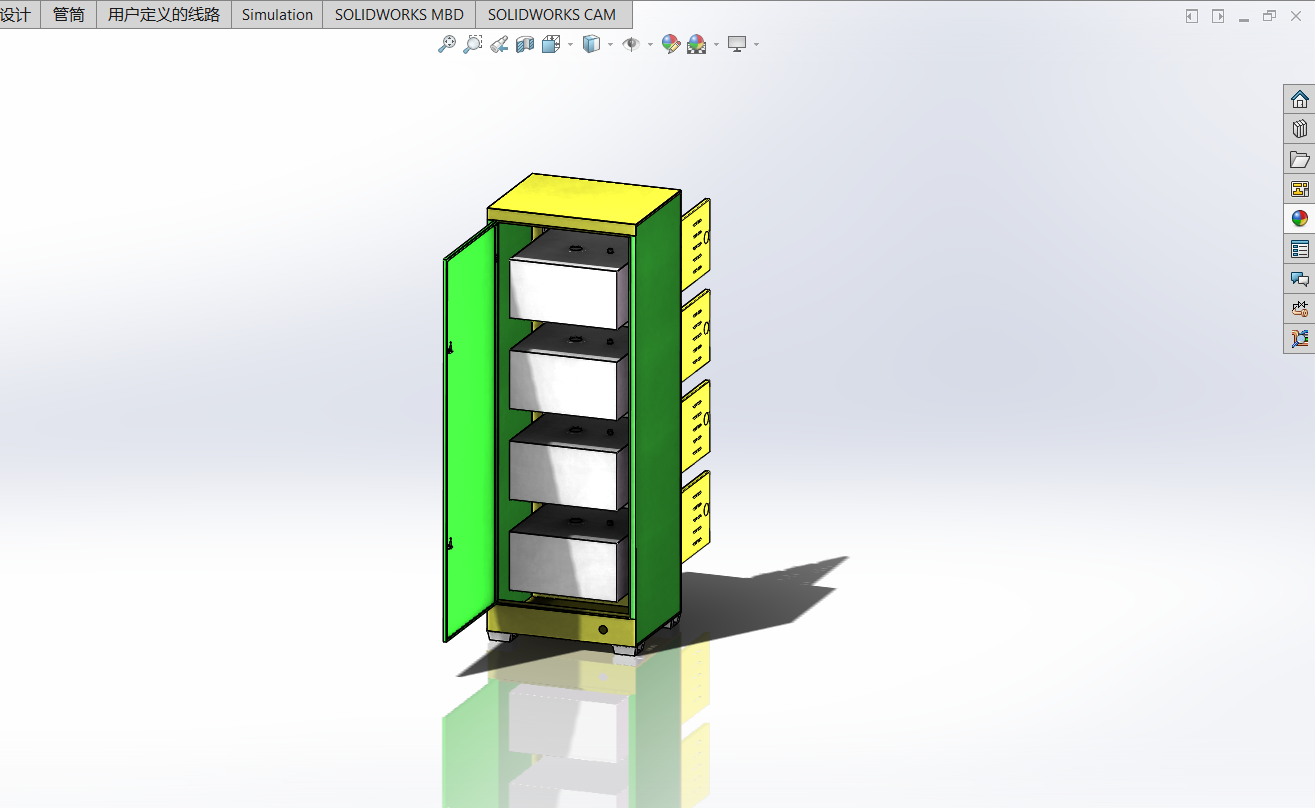This screenshot has height=808, width=1315.
Task: Switch to the 设计 tab
Action: click(x=17, y=14)
